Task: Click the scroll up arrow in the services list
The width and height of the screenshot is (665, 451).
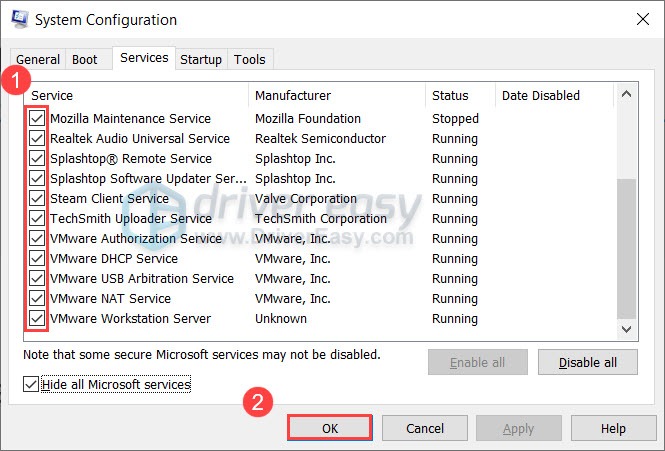Action: pos(626,95)
